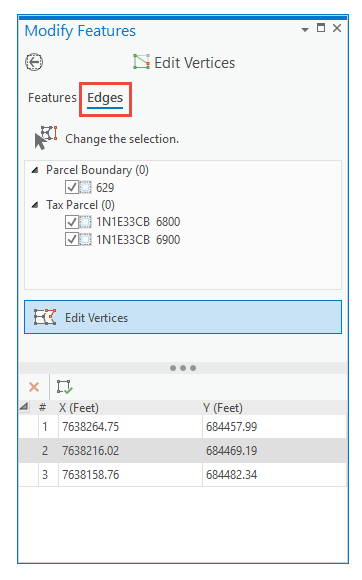Select vertex row 2 in the table
The height and width of the screenshot is (580, 362).
[x=183, y=451]
